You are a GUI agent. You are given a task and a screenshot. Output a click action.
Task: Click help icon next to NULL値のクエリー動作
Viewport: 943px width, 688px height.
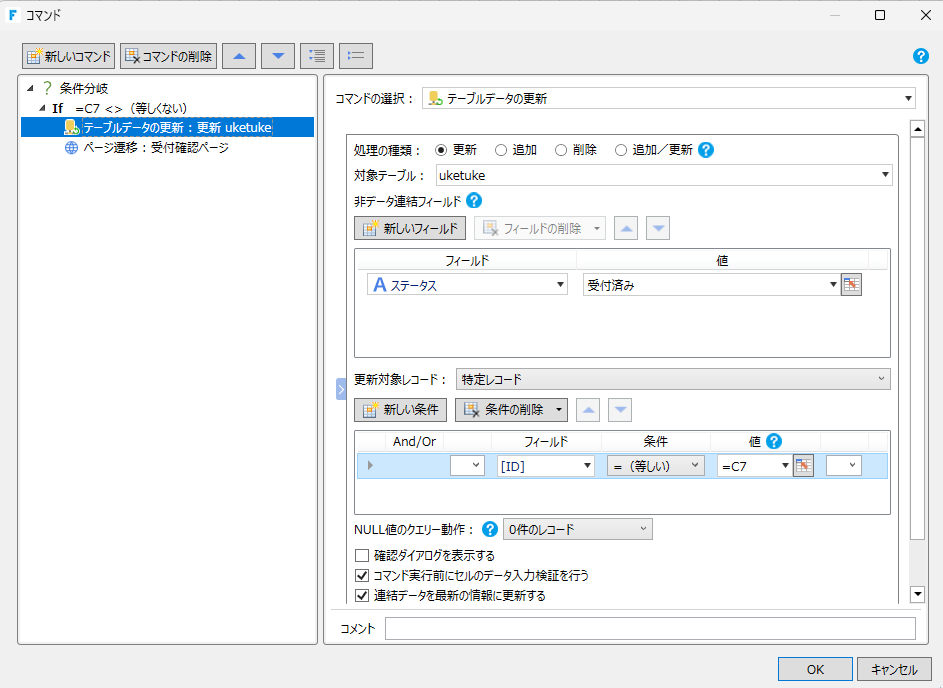point(490,529)
